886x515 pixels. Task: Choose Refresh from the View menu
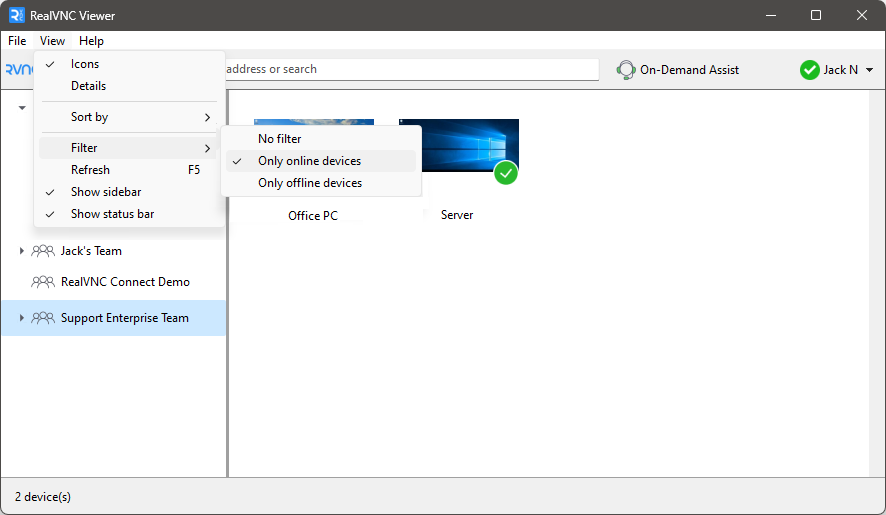[129, 170]
